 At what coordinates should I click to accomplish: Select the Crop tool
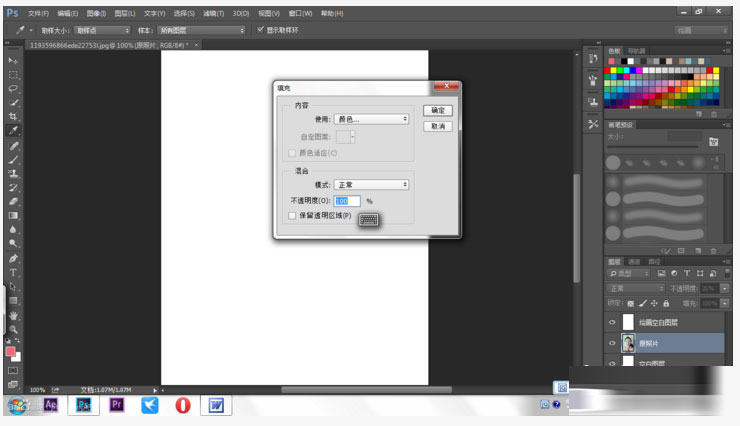click(x=13, y=117)
